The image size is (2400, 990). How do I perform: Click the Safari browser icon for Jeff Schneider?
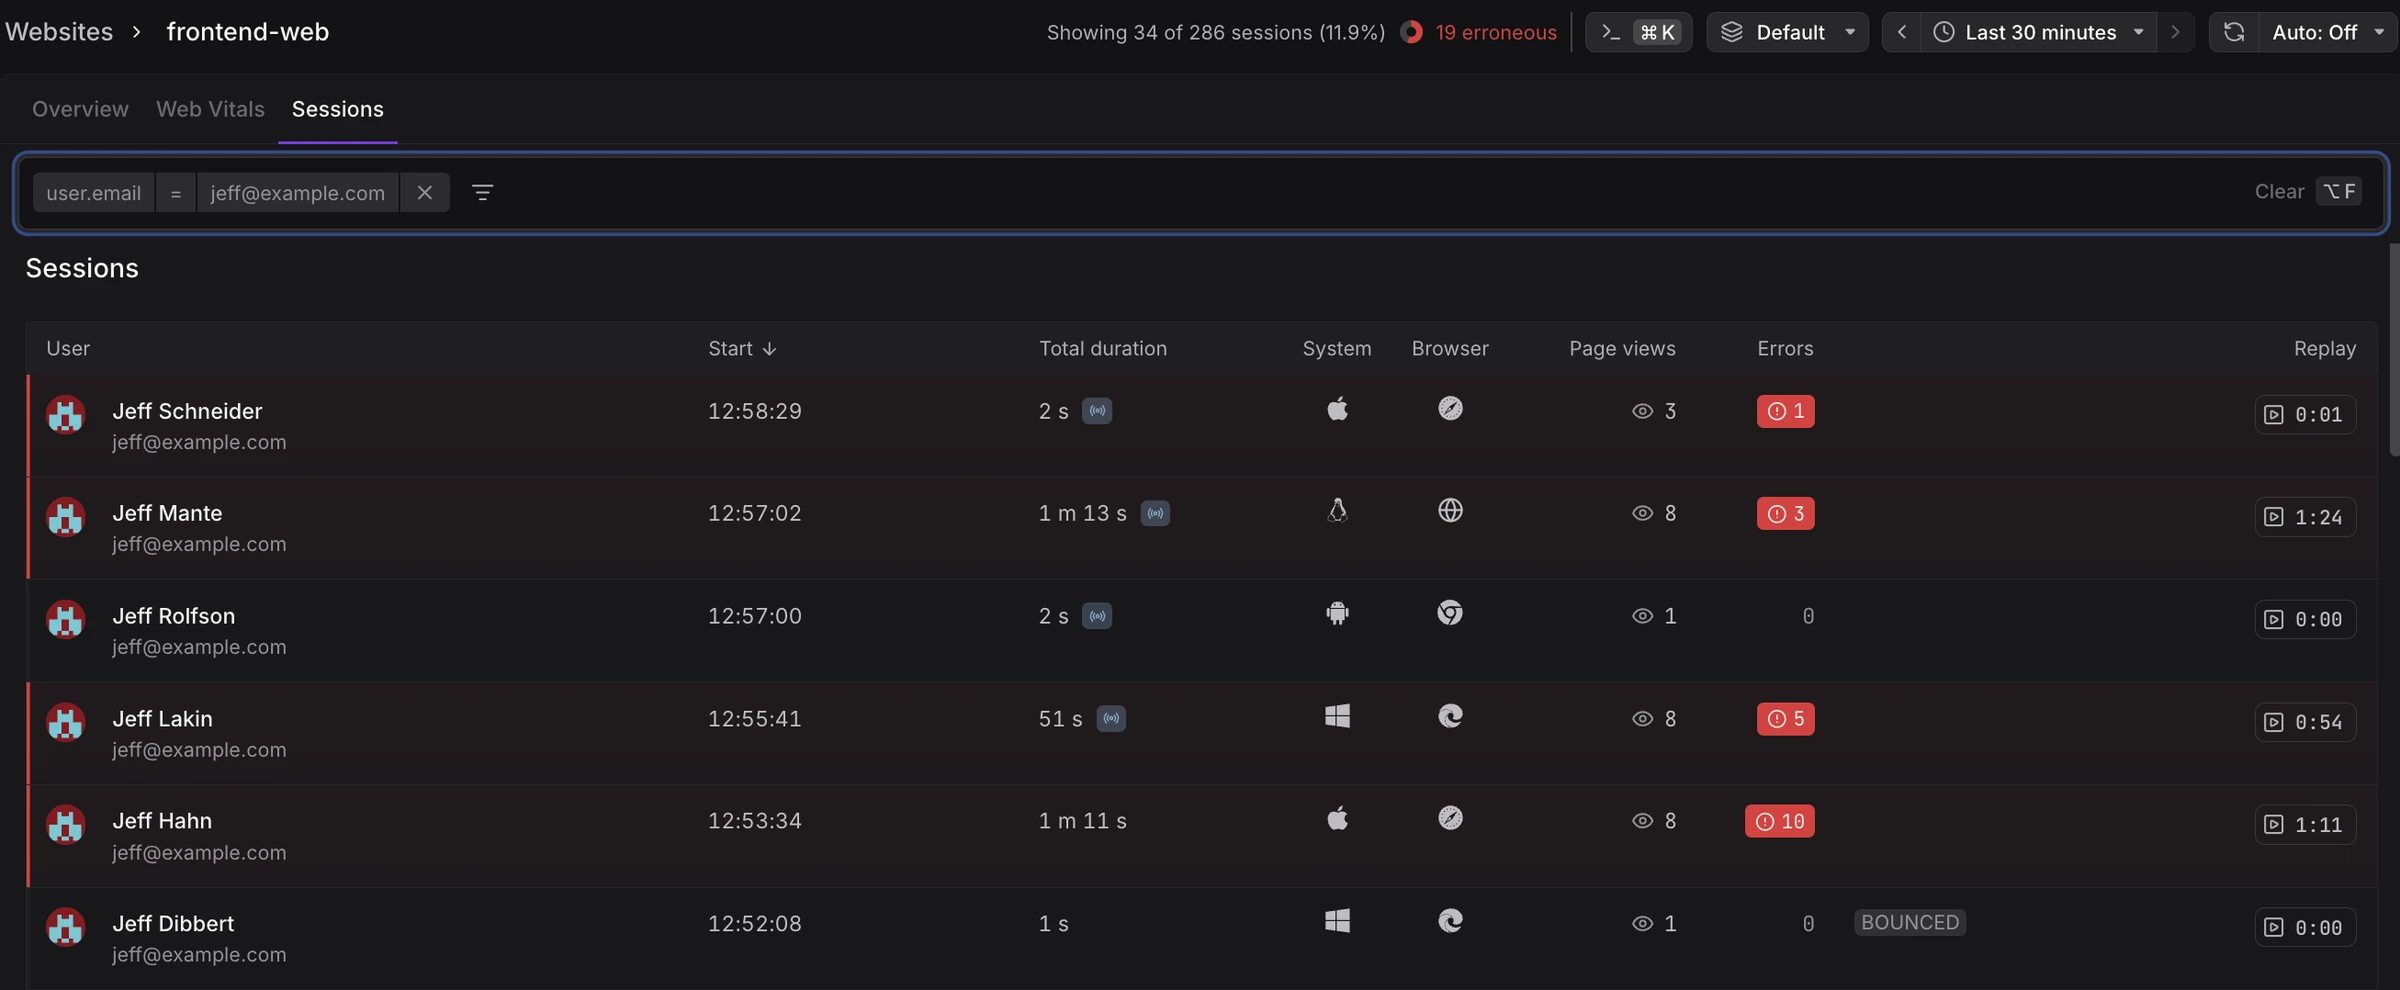click(x=1450, y=408)
